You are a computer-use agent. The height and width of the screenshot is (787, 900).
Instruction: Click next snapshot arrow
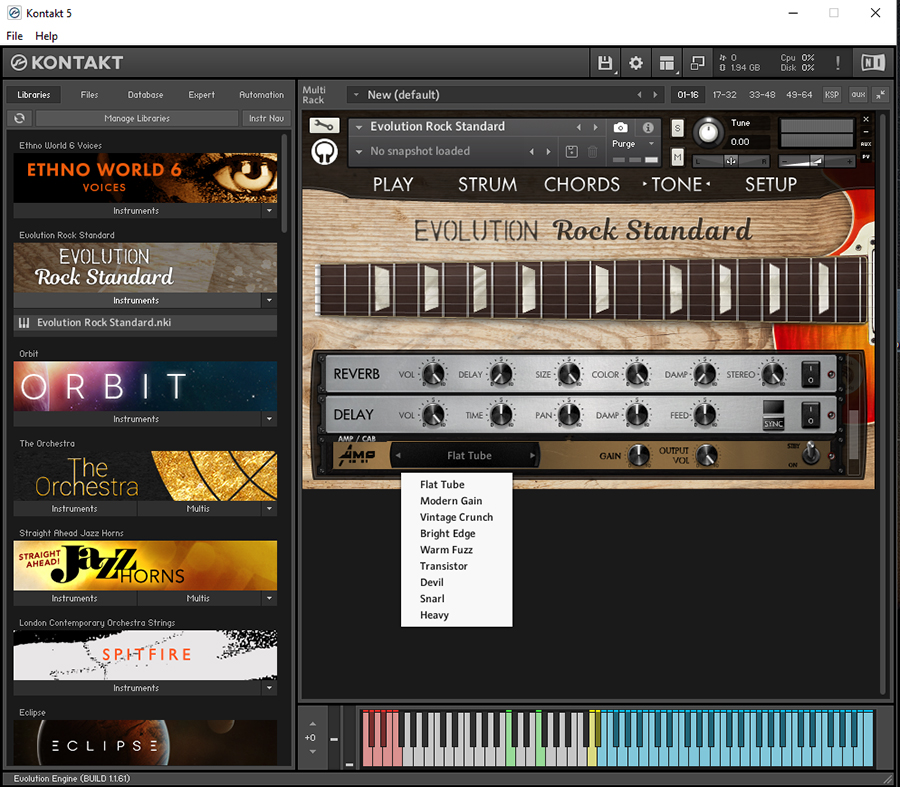pyautogui.click(x=549, y=152)
